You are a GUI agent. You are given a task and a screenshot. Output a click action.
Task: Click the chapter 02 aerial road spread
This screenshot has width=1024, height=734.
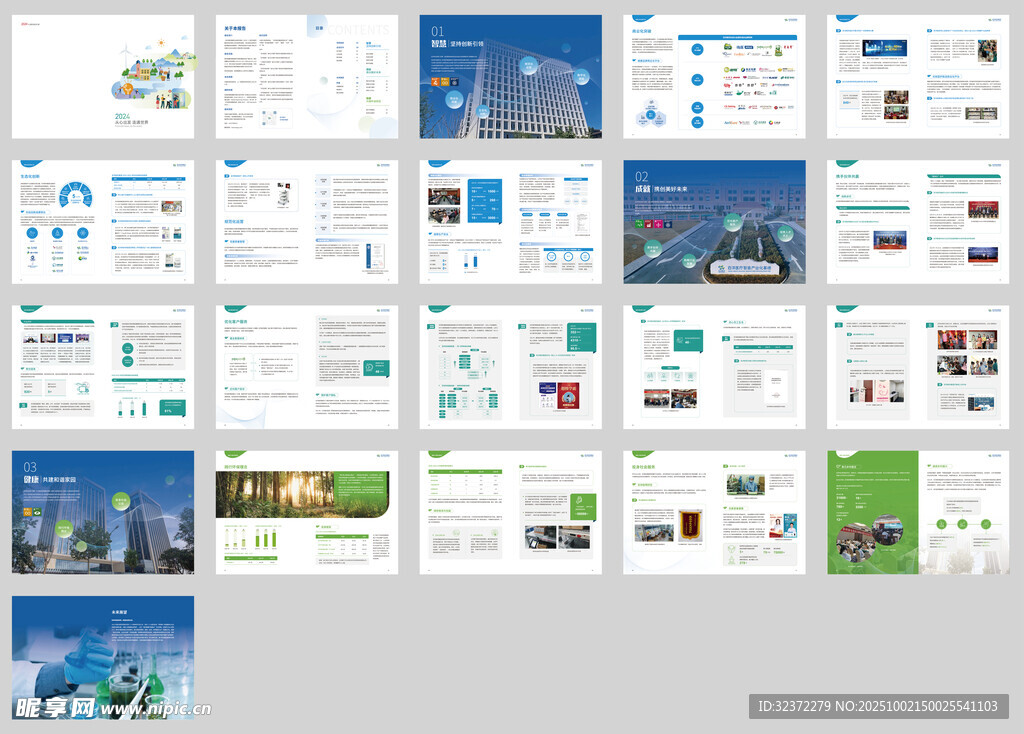point(714,222)
